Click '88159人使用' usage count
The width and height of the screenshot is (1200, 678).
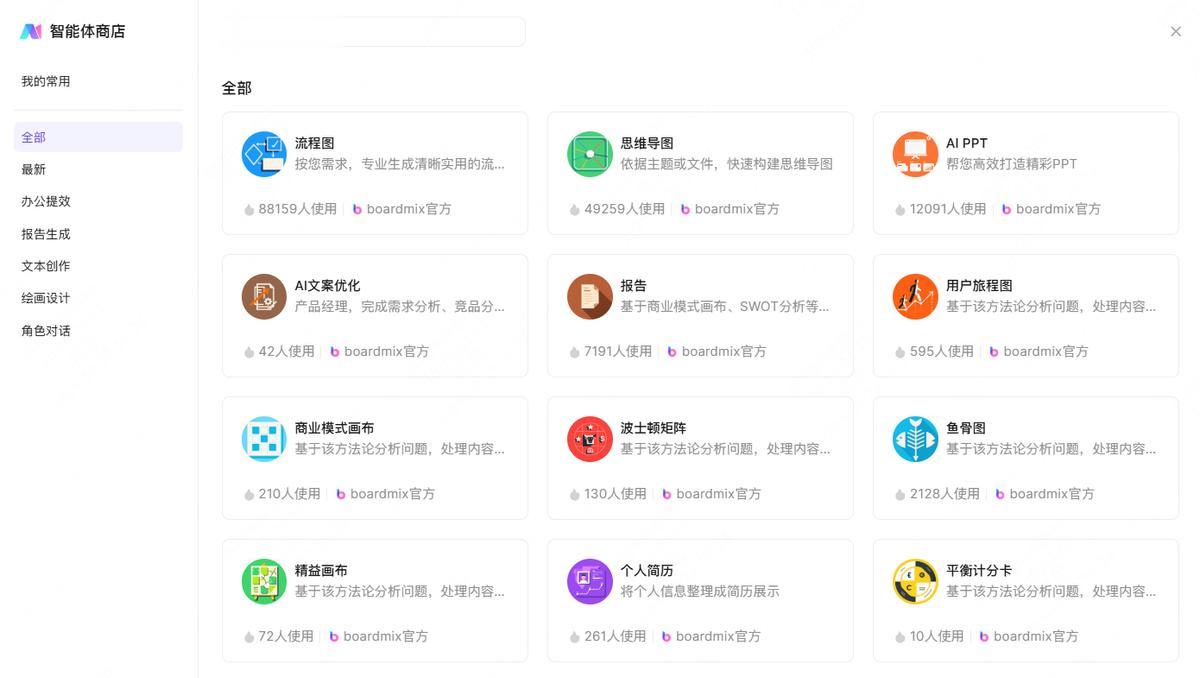point(297,209)
